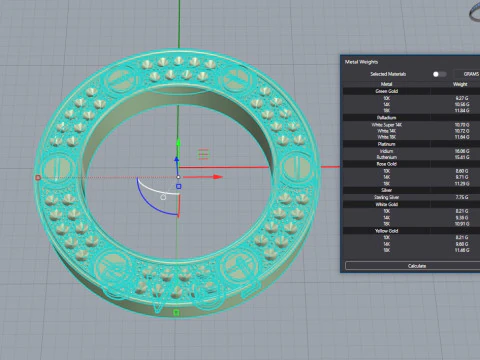
Task: Click 10K under Rose Gold
Action: click(x=386, y=171)
